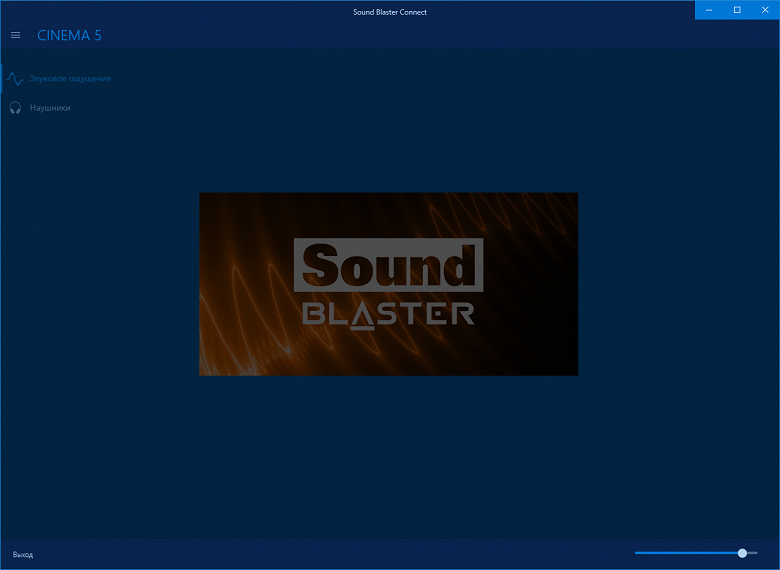Click the volume slider handle

click(x=742, y=553)
